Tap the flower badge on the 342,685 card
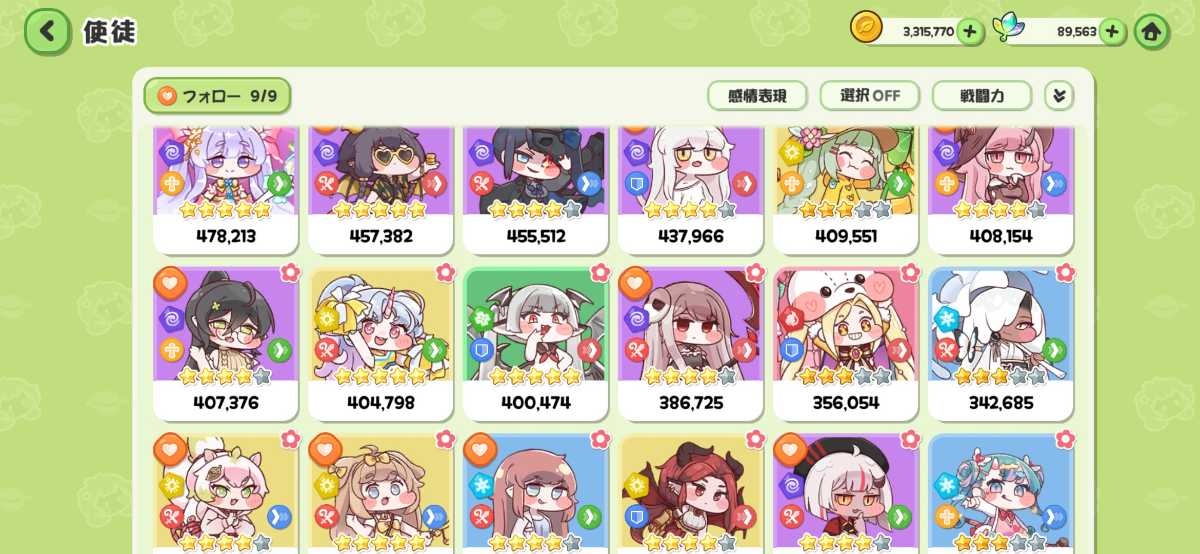The height and width of the screenshot is (554, 1200). coord(1065,273)
